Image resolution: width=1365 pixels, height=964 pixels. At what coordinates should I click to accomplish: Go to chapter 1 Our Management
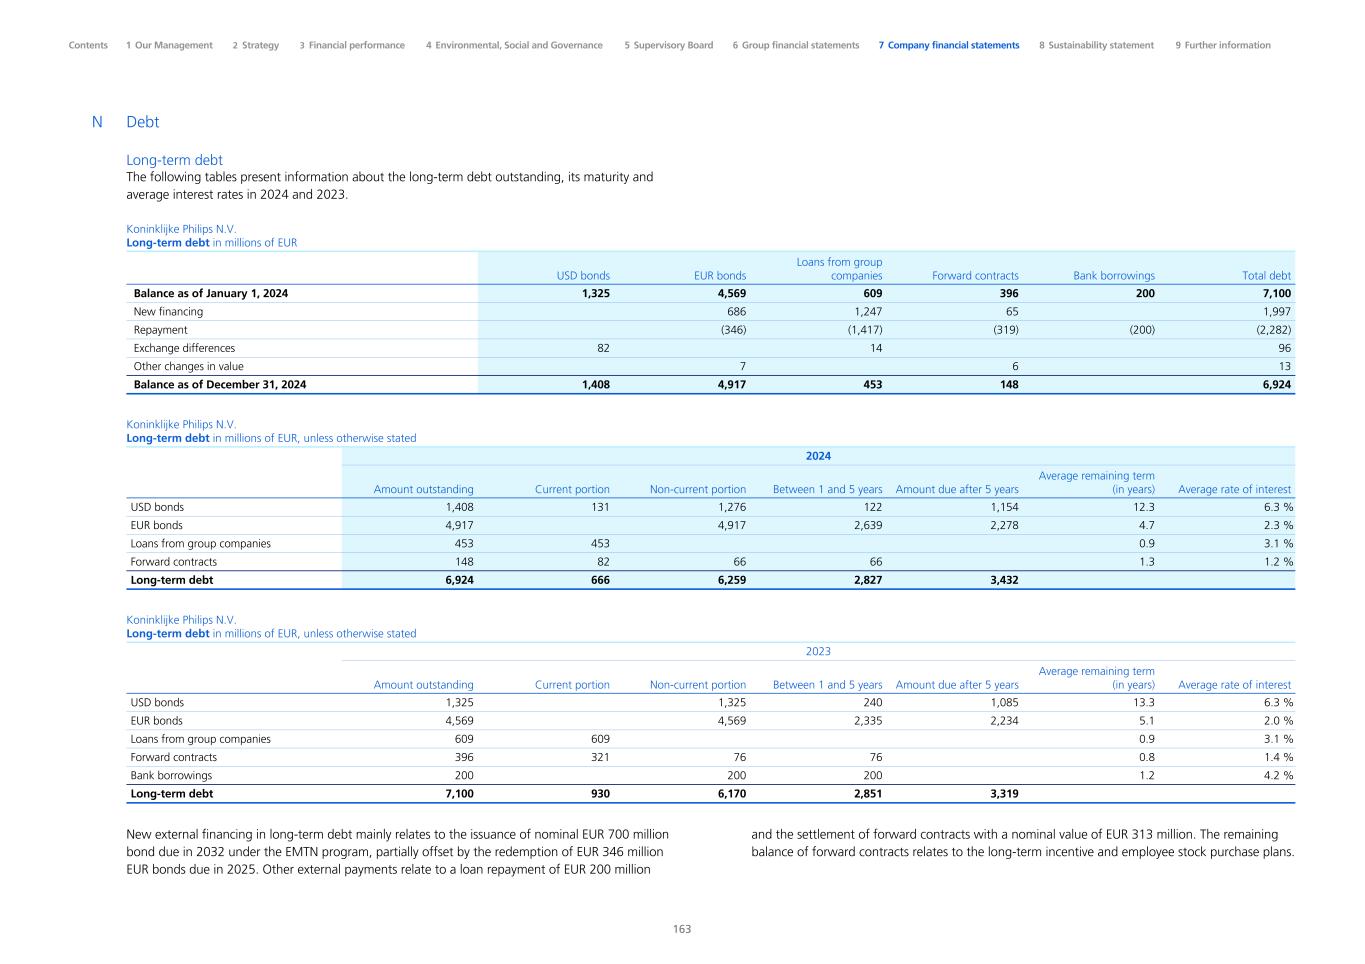point(169,45)
